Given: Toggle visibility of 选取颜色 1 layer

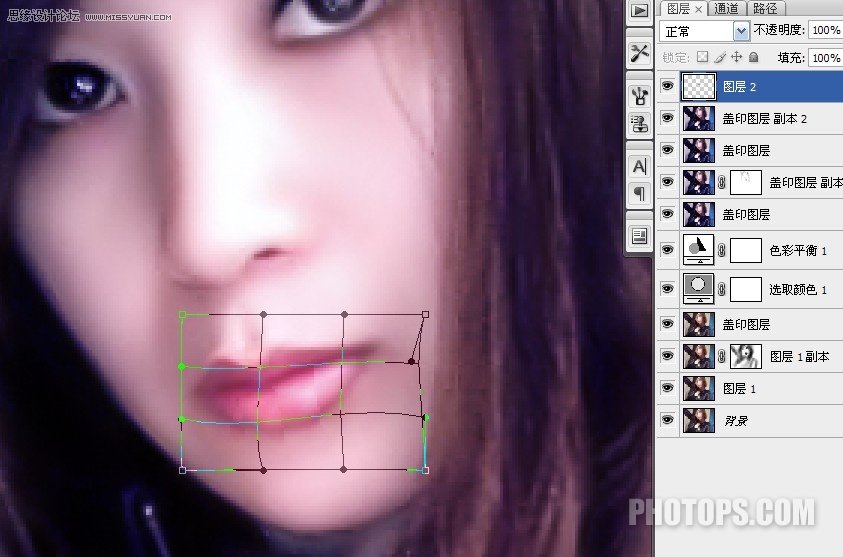Looking at the screenshot, I should 668,289.
